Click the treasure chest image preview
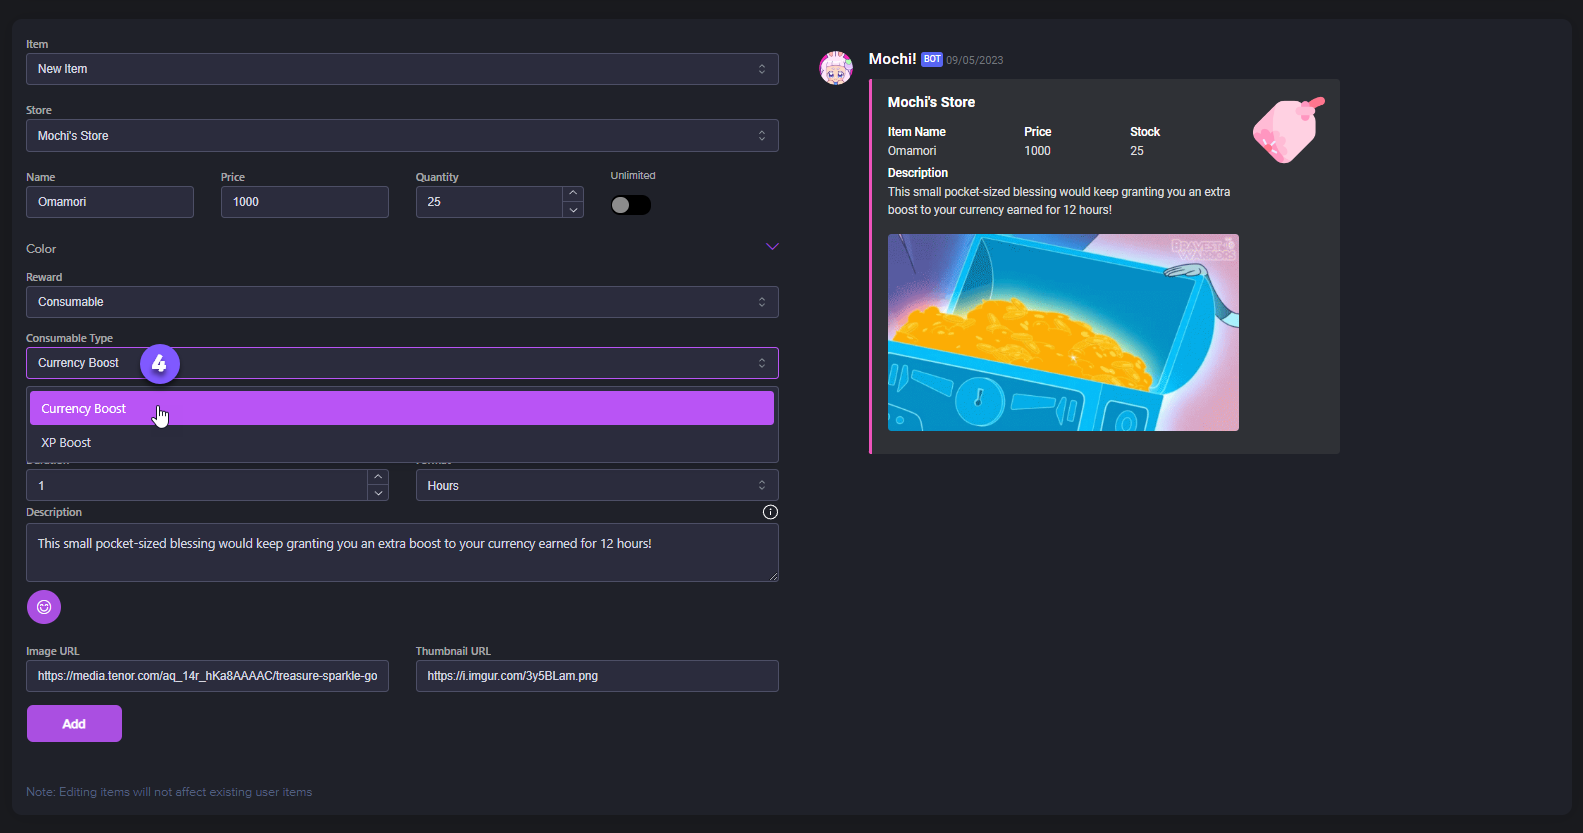This screenshot has width=1583, height=833. coord(1063,333)
